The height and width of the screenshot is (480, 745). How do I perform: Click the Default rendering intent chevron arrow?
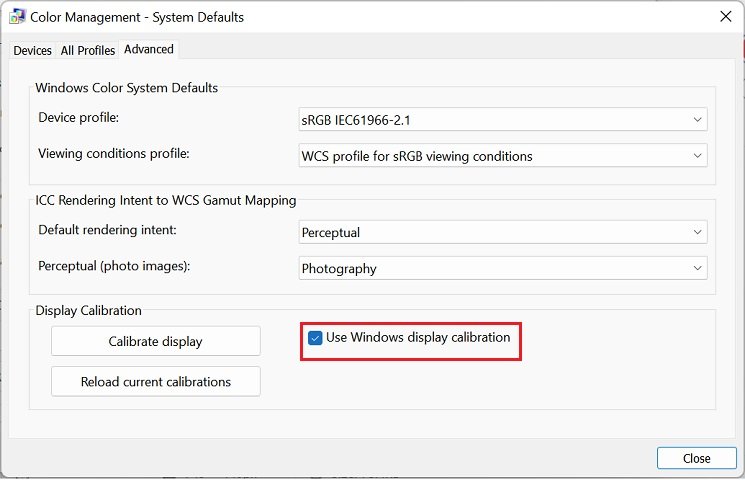click(696, 232)
